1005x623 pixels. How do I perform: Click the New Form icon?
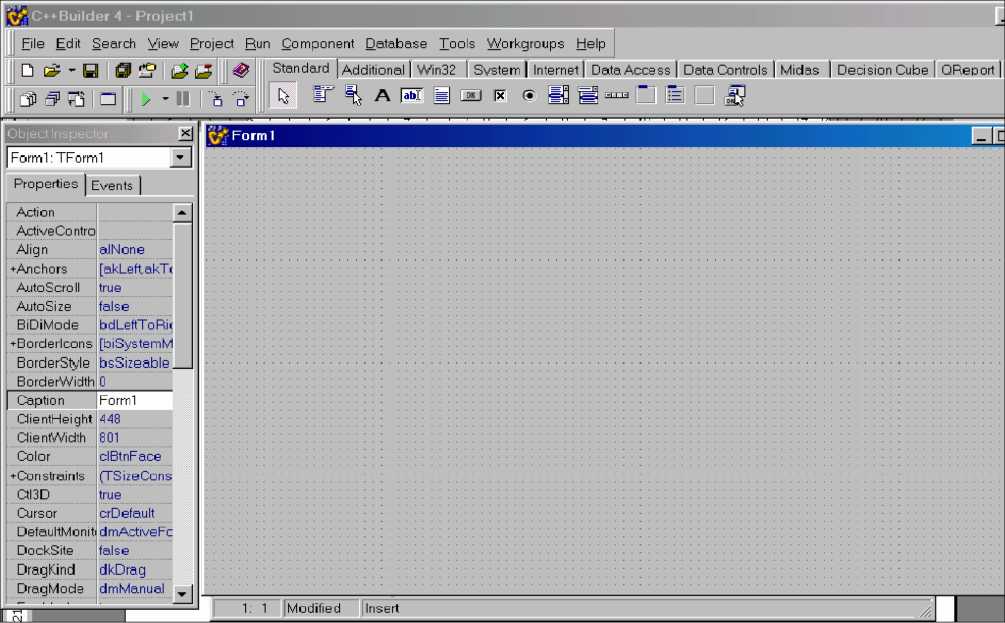click(x=108, y=99)
